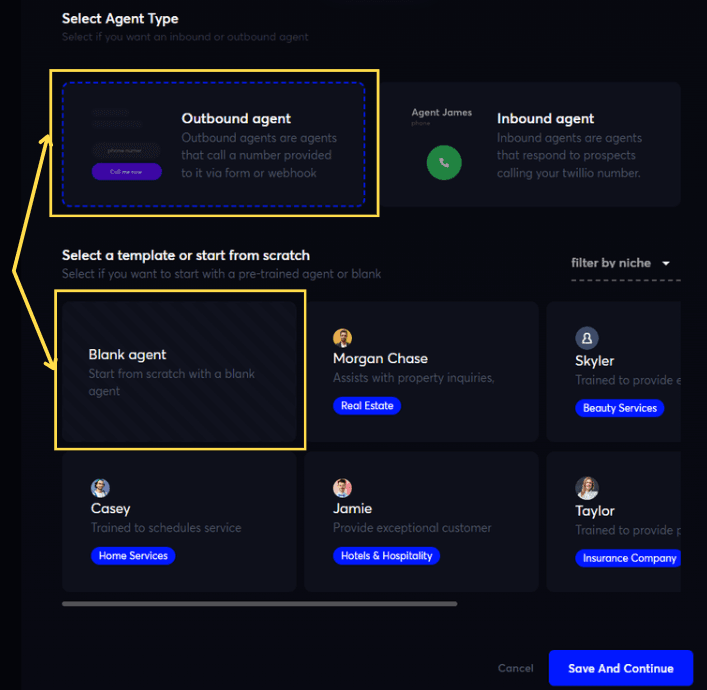The width and height of the screenshot is (707, 690).
Task: Click the Beauty Services tag
Action: point(619,408)
